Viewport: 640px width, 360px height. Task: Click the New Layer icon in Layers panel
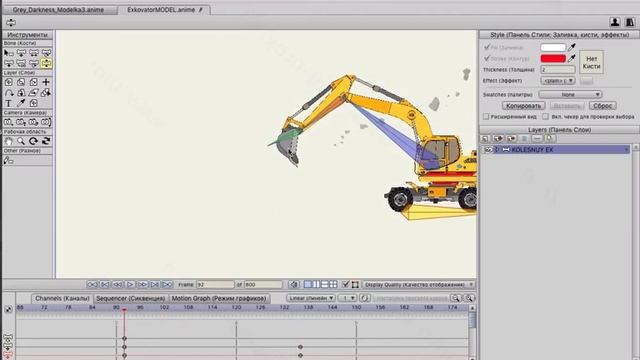pos(485,139)
